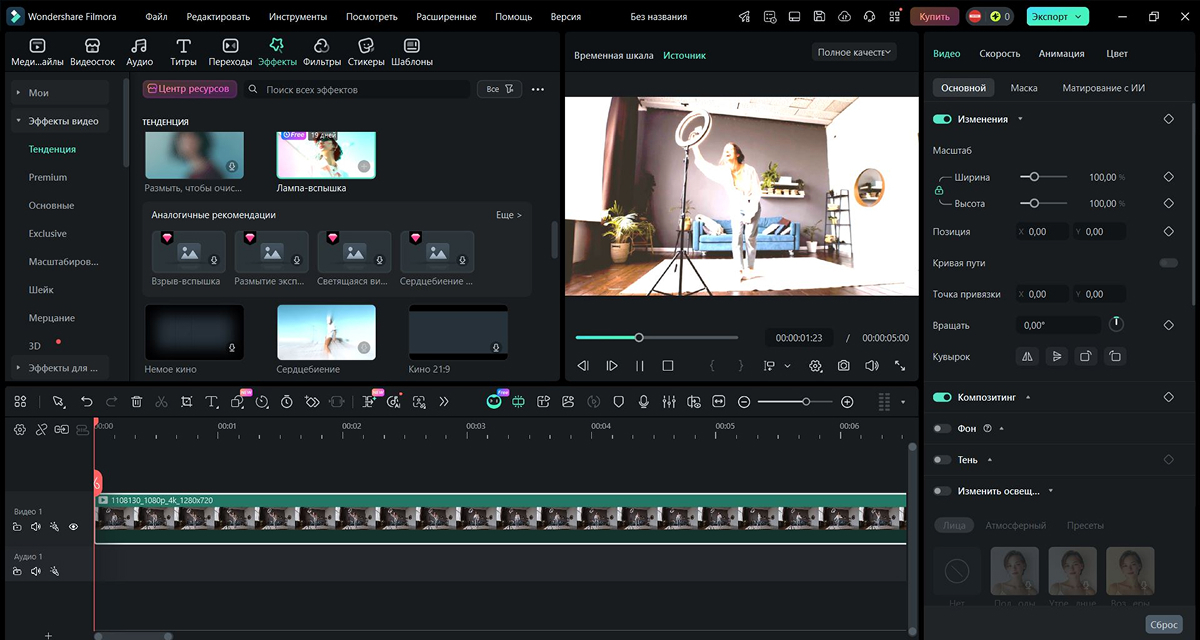Select the crop tool in timeline toolbar
1200x640 pixels.
[187, 402]
